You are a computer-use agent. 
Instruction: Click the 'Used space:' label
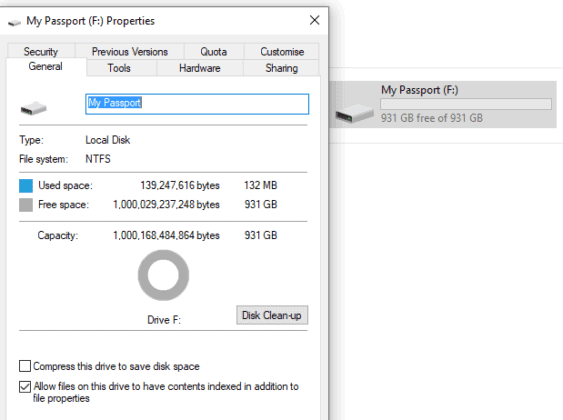[65, 186]
